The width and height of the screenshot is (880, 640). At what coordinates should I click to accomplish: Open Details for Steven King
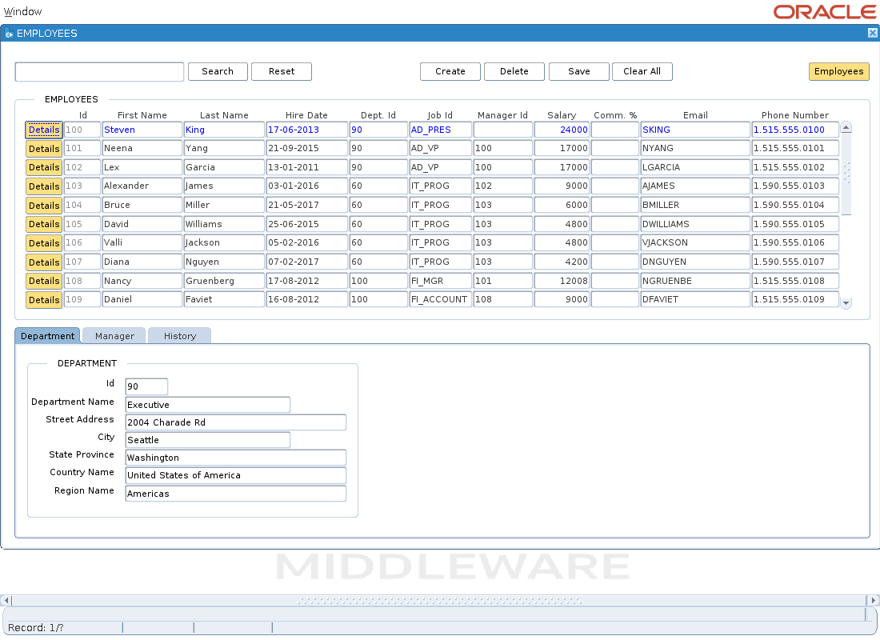[x=44, y=130]
